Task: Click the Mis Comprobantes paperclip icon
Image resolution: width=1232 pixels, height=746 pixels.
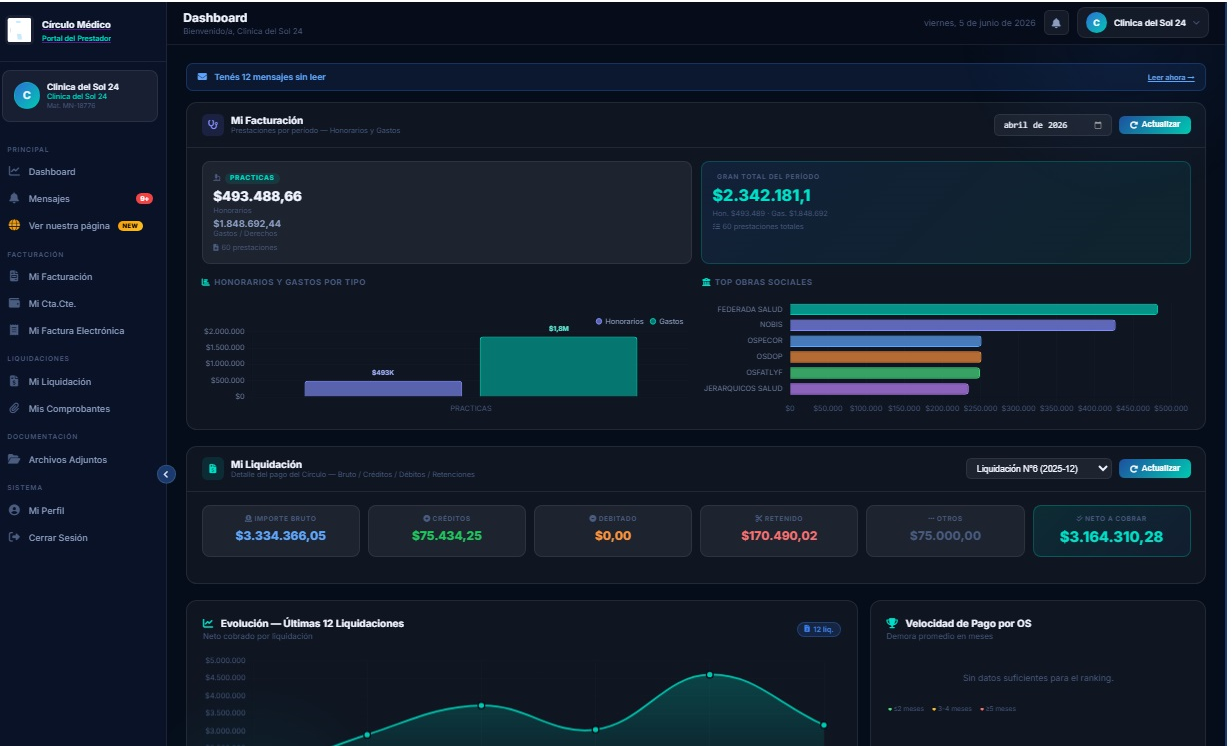Action: (14, 408)
